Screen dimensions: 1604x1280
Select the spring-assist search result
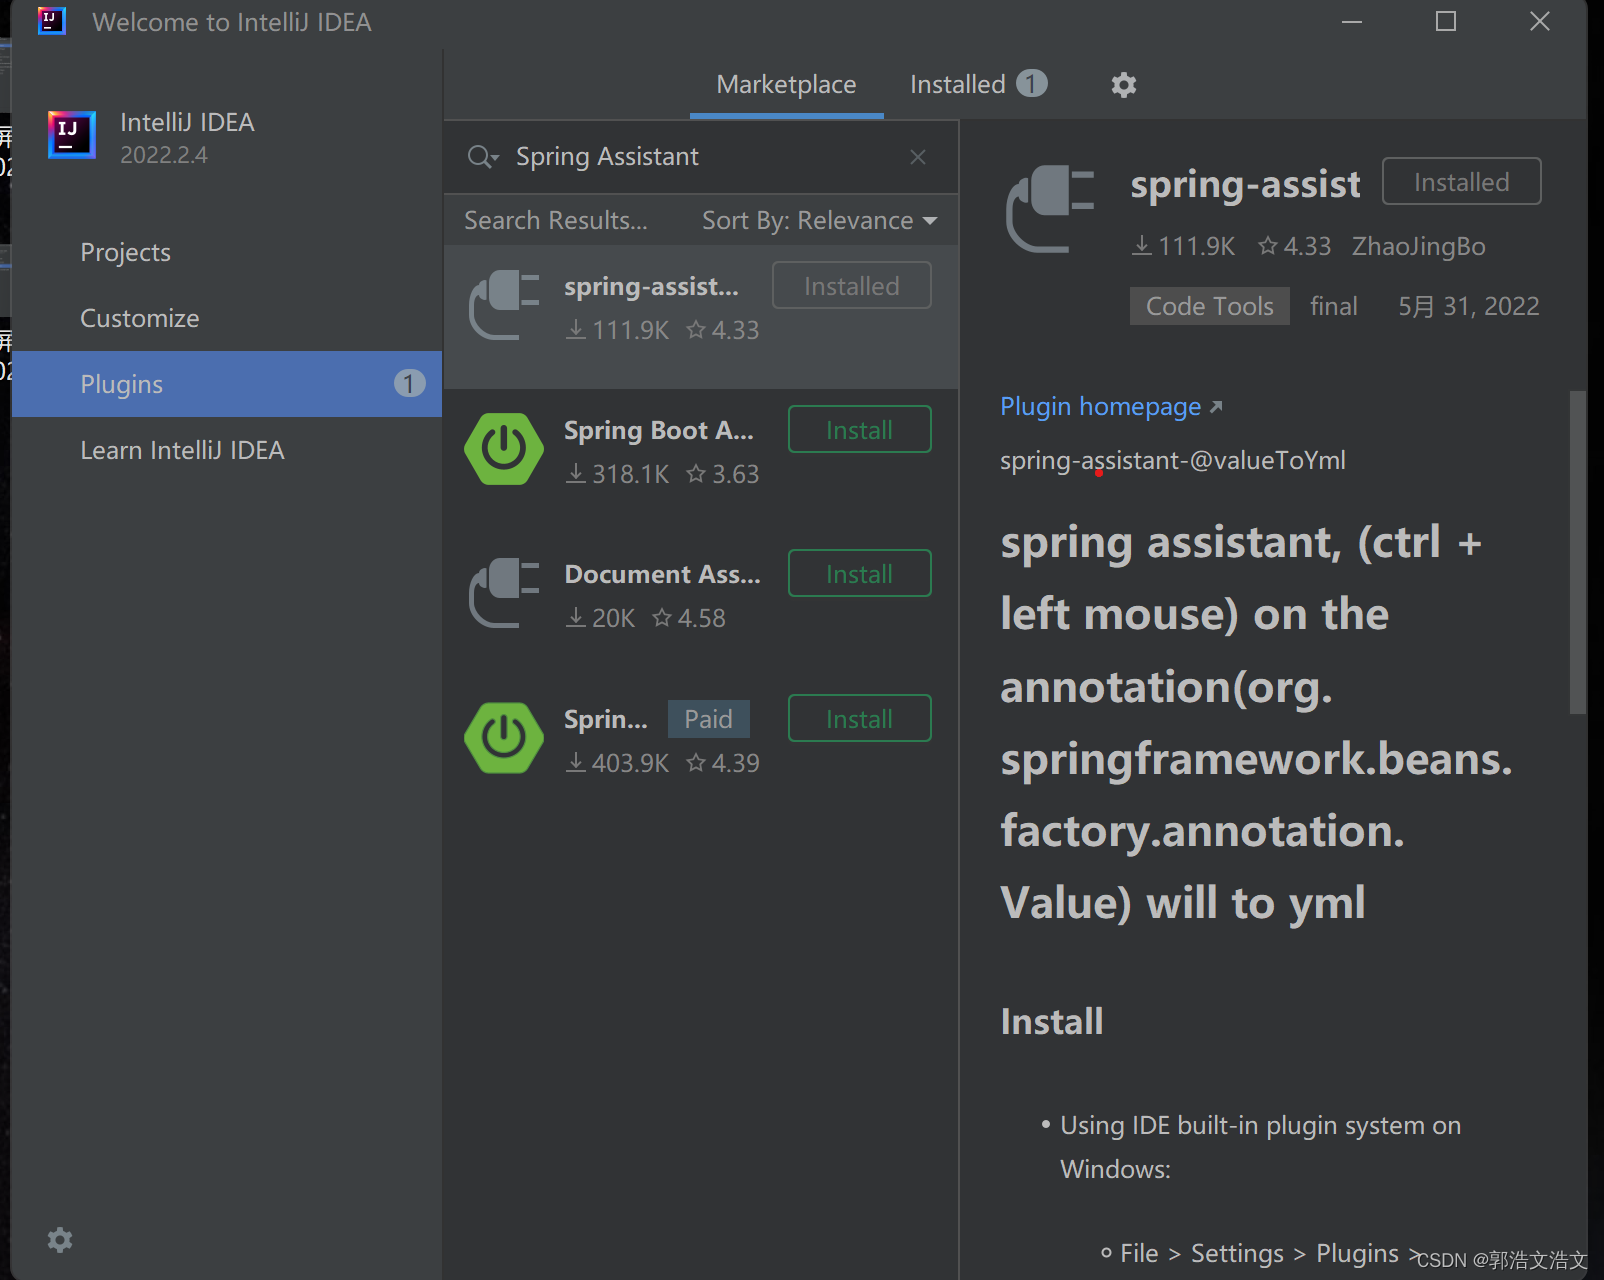701,317
